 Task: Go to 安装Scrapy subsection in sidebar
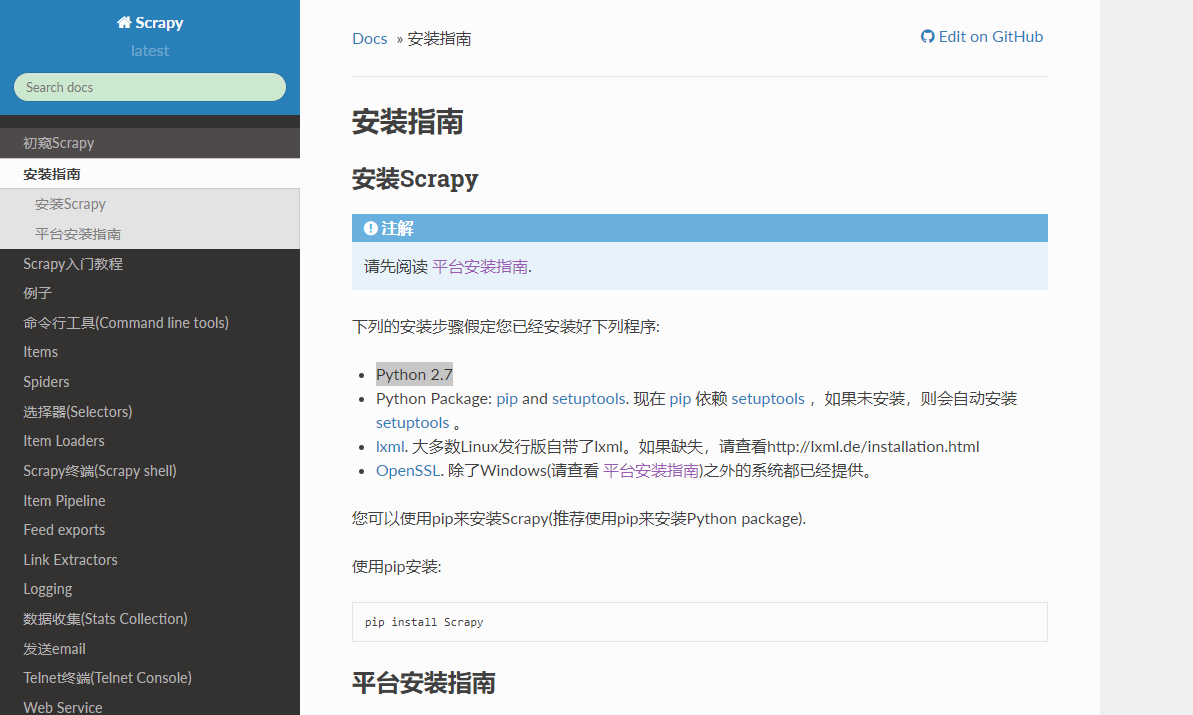point(150,204)
